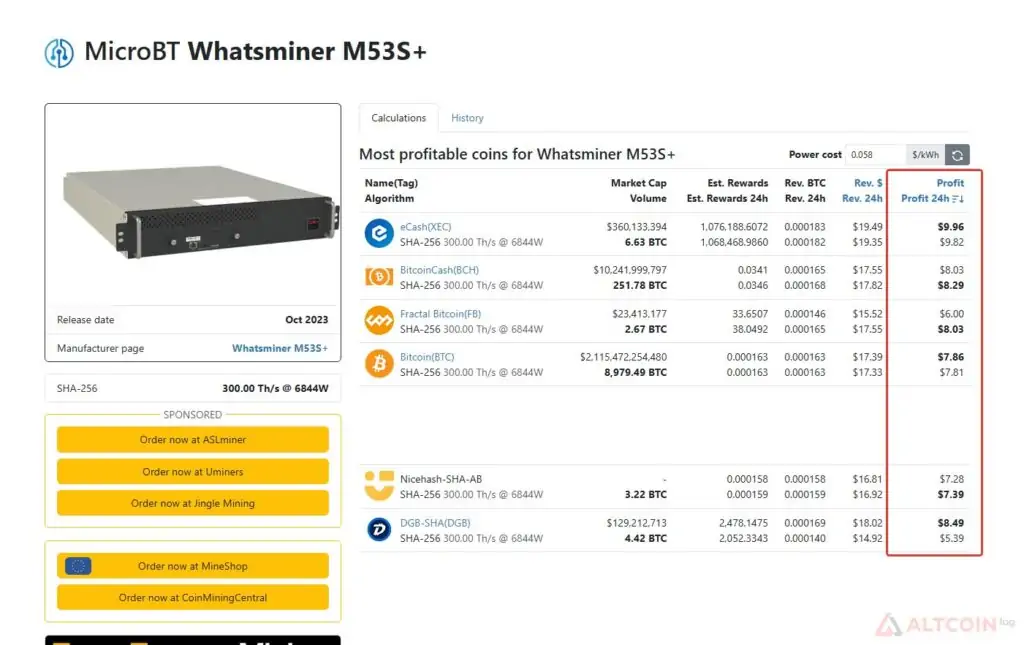Click the sort icon beside Profit 24h
Image resolution: width=1024 pixels, height=645 pixels.
[958, 198]
